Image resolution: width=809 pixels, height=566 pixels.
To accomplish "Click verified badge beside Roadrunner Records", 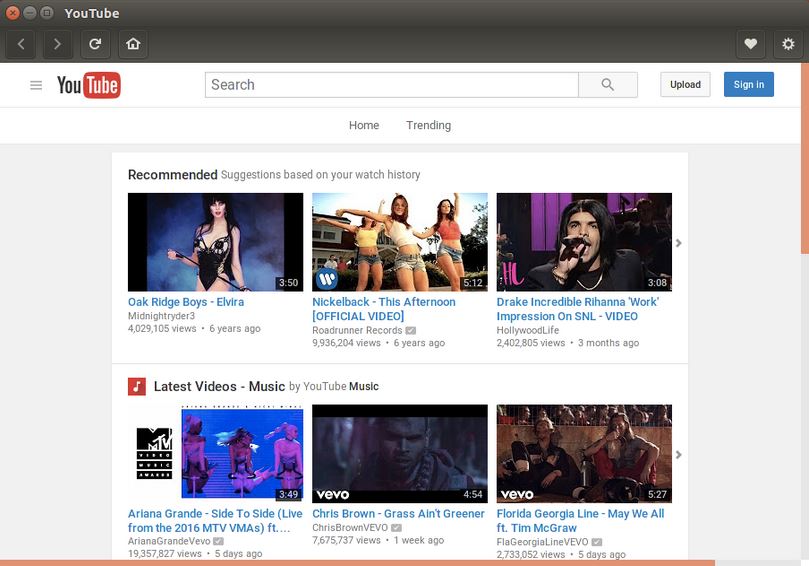I will [411, 330].
